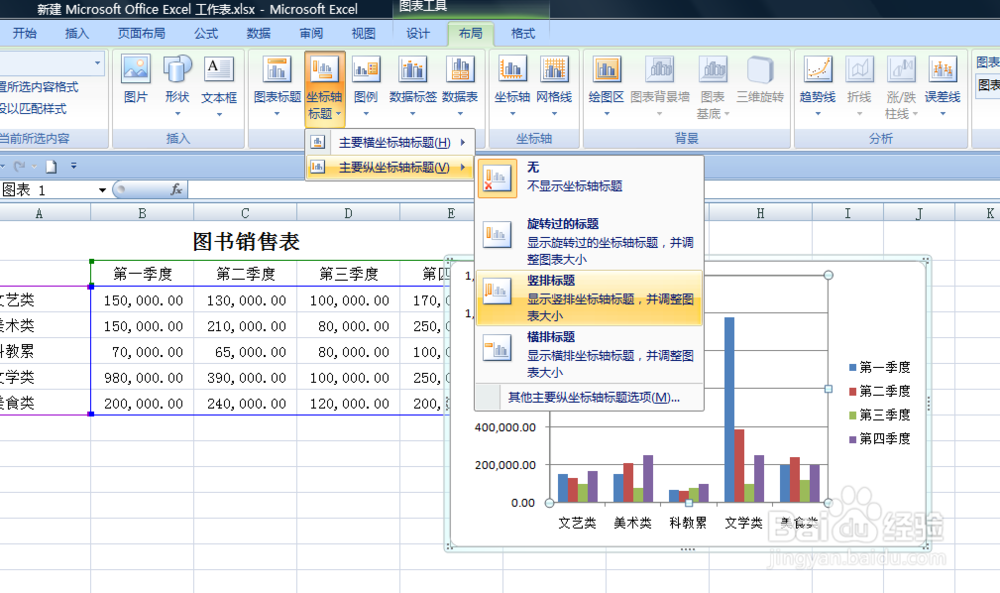Switch to the 开始 ribbon tab
Screen dimensions: 1000x593
[25, 33]
